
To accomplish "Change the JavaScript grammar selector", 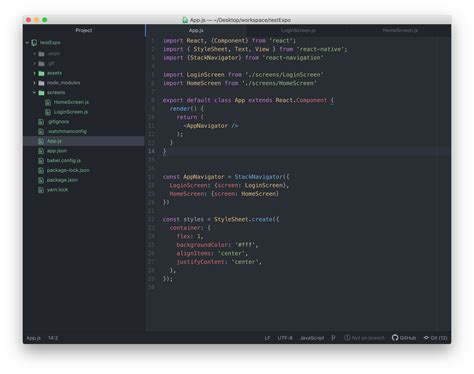I will pos(312,338).
